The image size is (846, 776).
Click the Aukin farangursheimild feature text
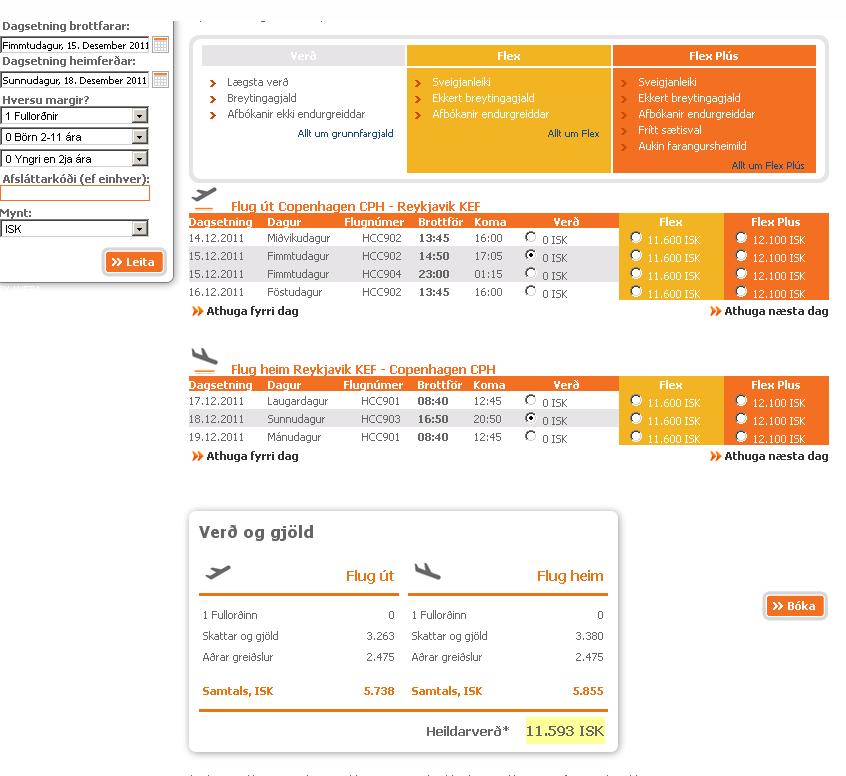[692, 146]
